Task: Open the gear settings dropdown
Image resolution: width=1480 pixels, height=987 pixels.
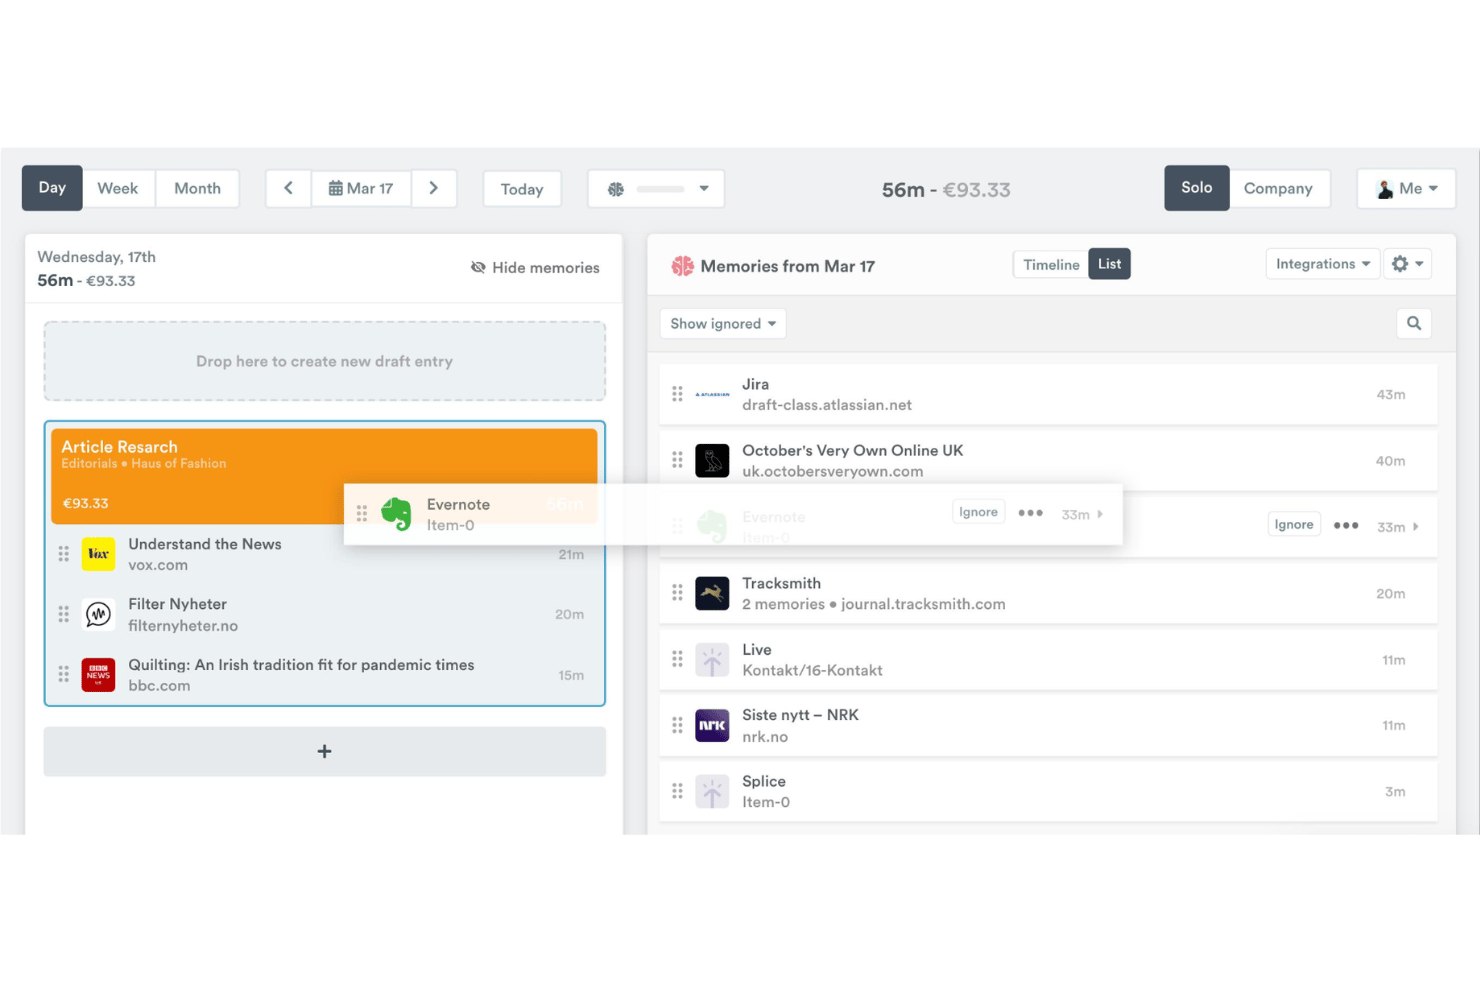Action: click(x=1407, y=264)
